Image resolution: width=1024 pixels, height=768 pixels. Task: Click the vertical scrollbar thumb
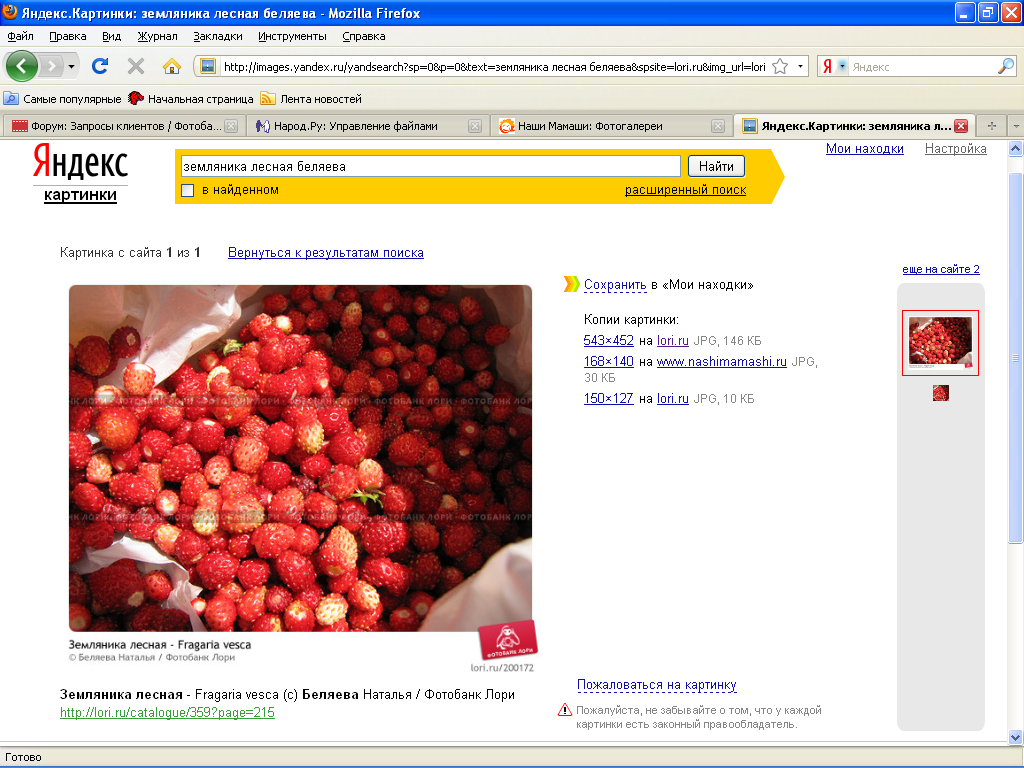(1016, 358)
